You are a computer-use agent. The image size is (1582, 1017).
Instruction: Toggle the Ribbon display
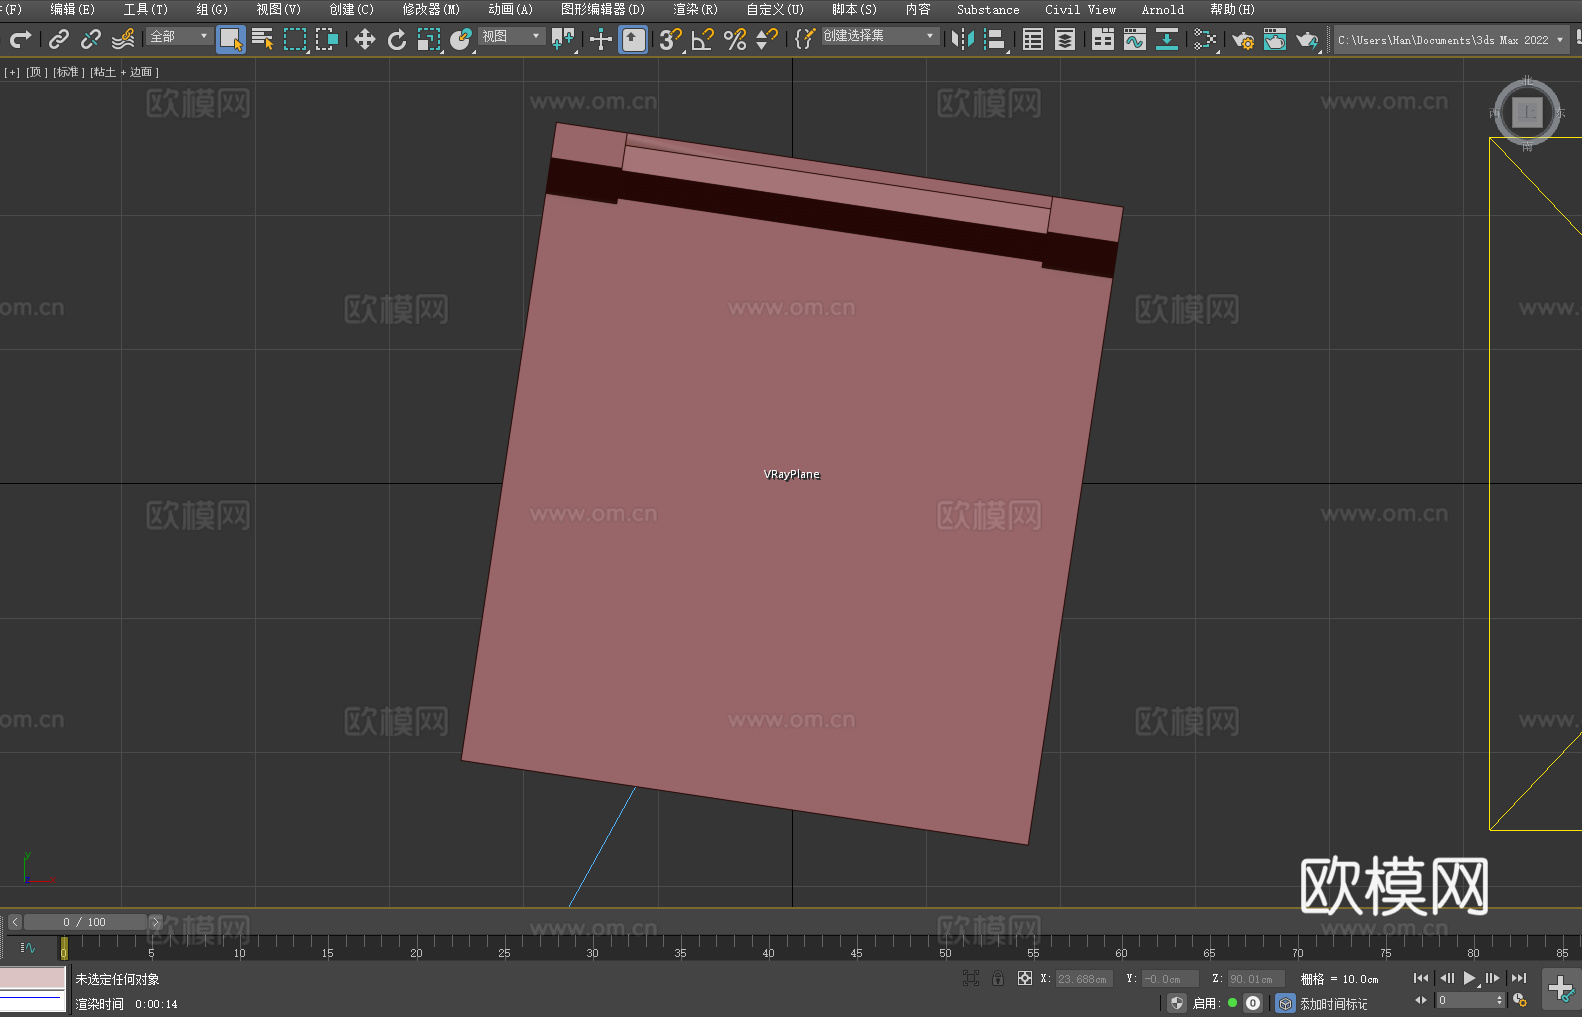1103,39
